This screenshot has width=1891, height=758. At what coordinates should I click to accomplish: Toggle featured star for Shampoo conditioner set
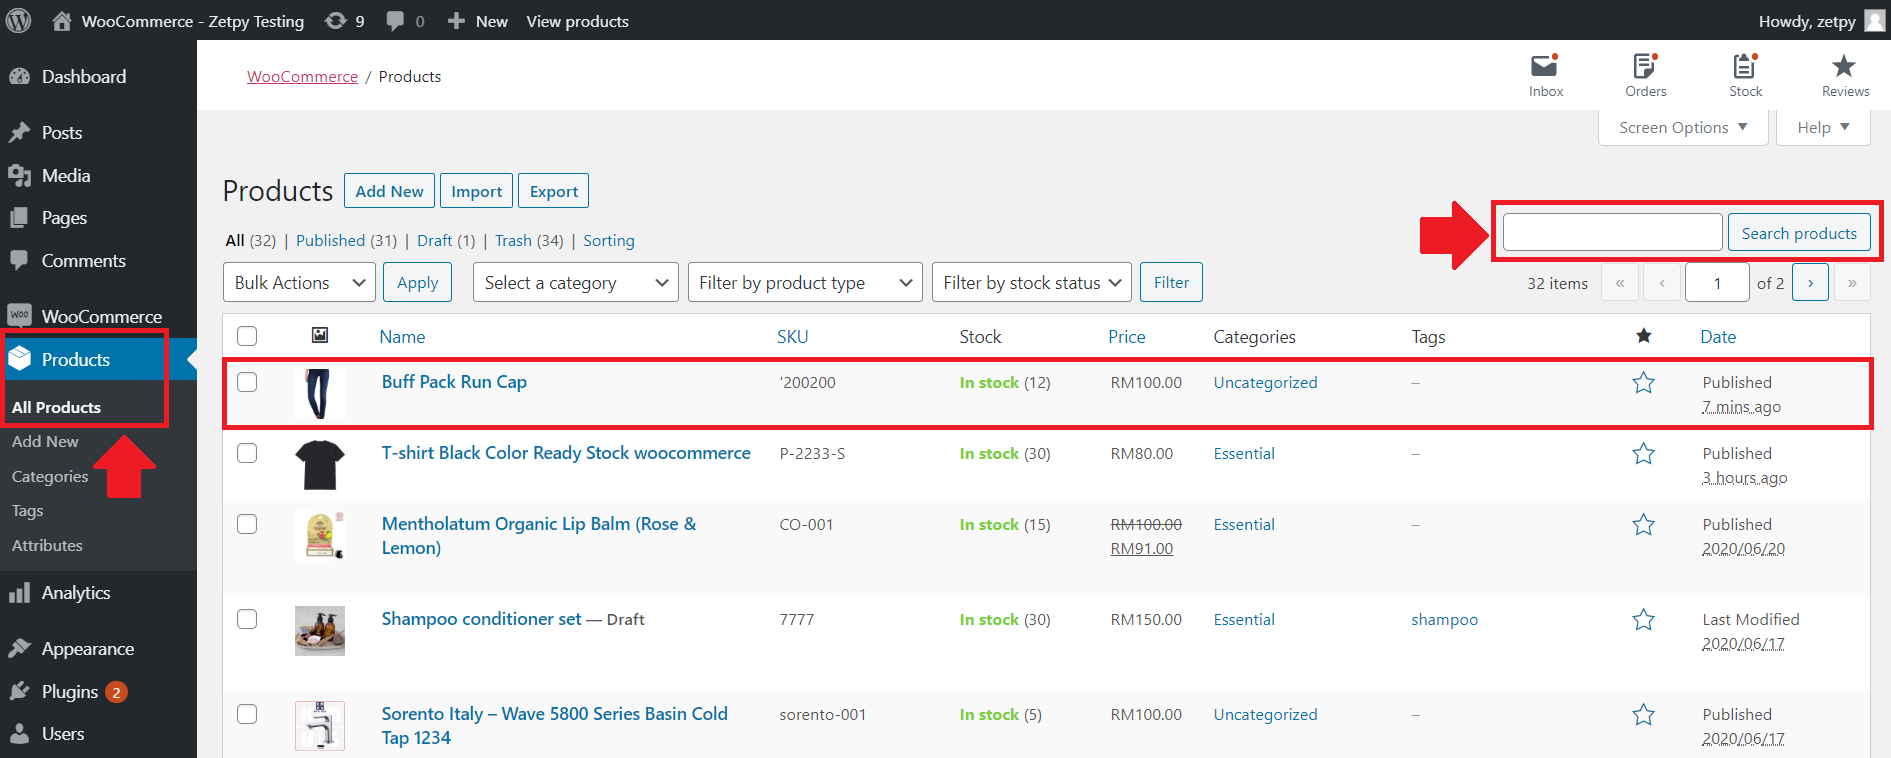coord(1643,620)
